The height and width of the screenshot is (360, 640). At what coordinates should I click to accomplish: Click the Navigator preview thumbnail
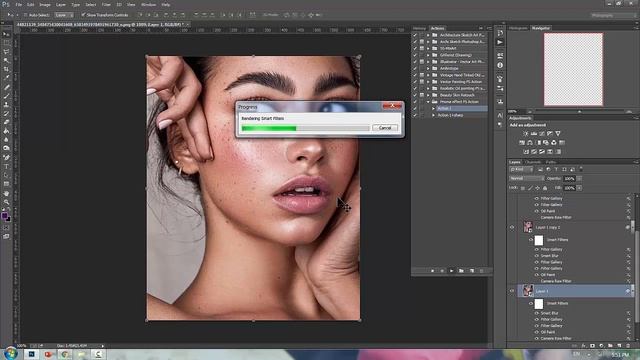(x=573, y=69)
